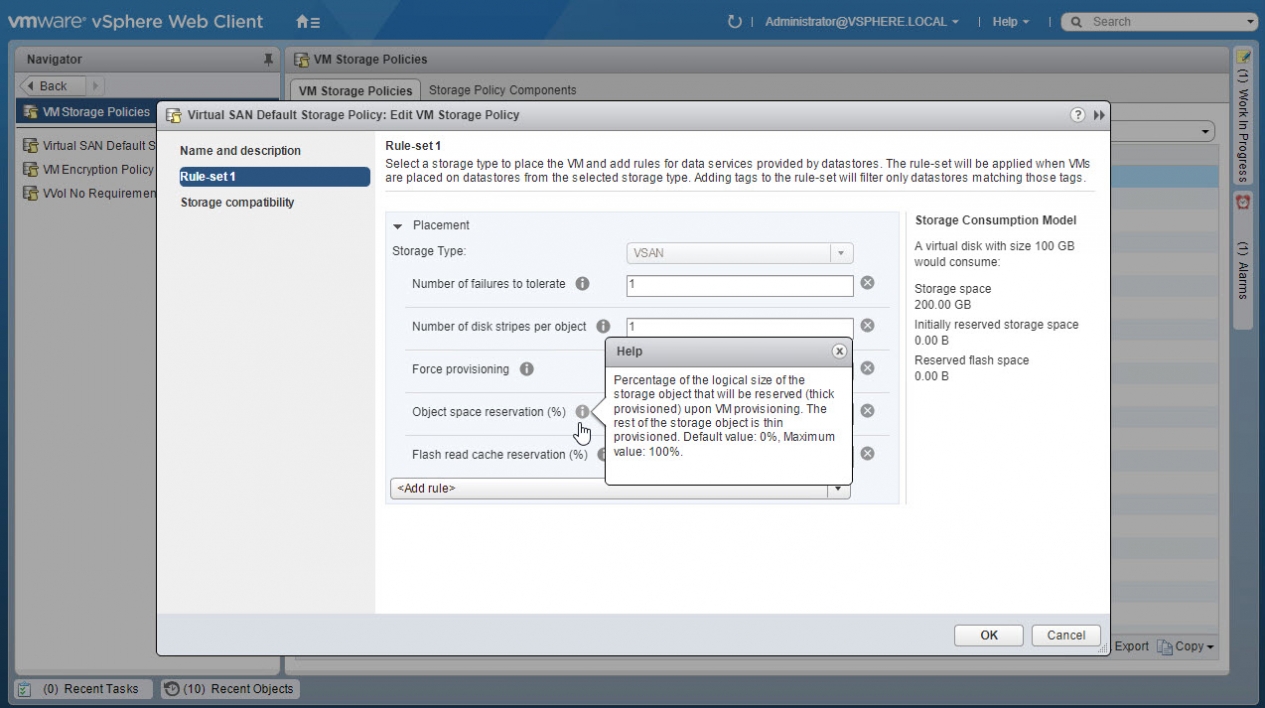Click the OK button
Image resolution: width=1265 pixels, height=708 pixels.
988,635
